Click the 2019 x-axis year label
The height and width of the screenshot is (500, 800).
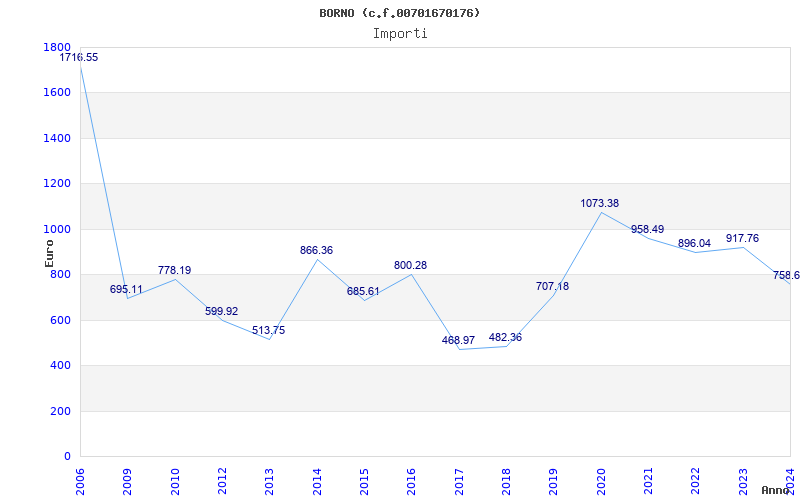pyautogui.click(x=554, y=481)
